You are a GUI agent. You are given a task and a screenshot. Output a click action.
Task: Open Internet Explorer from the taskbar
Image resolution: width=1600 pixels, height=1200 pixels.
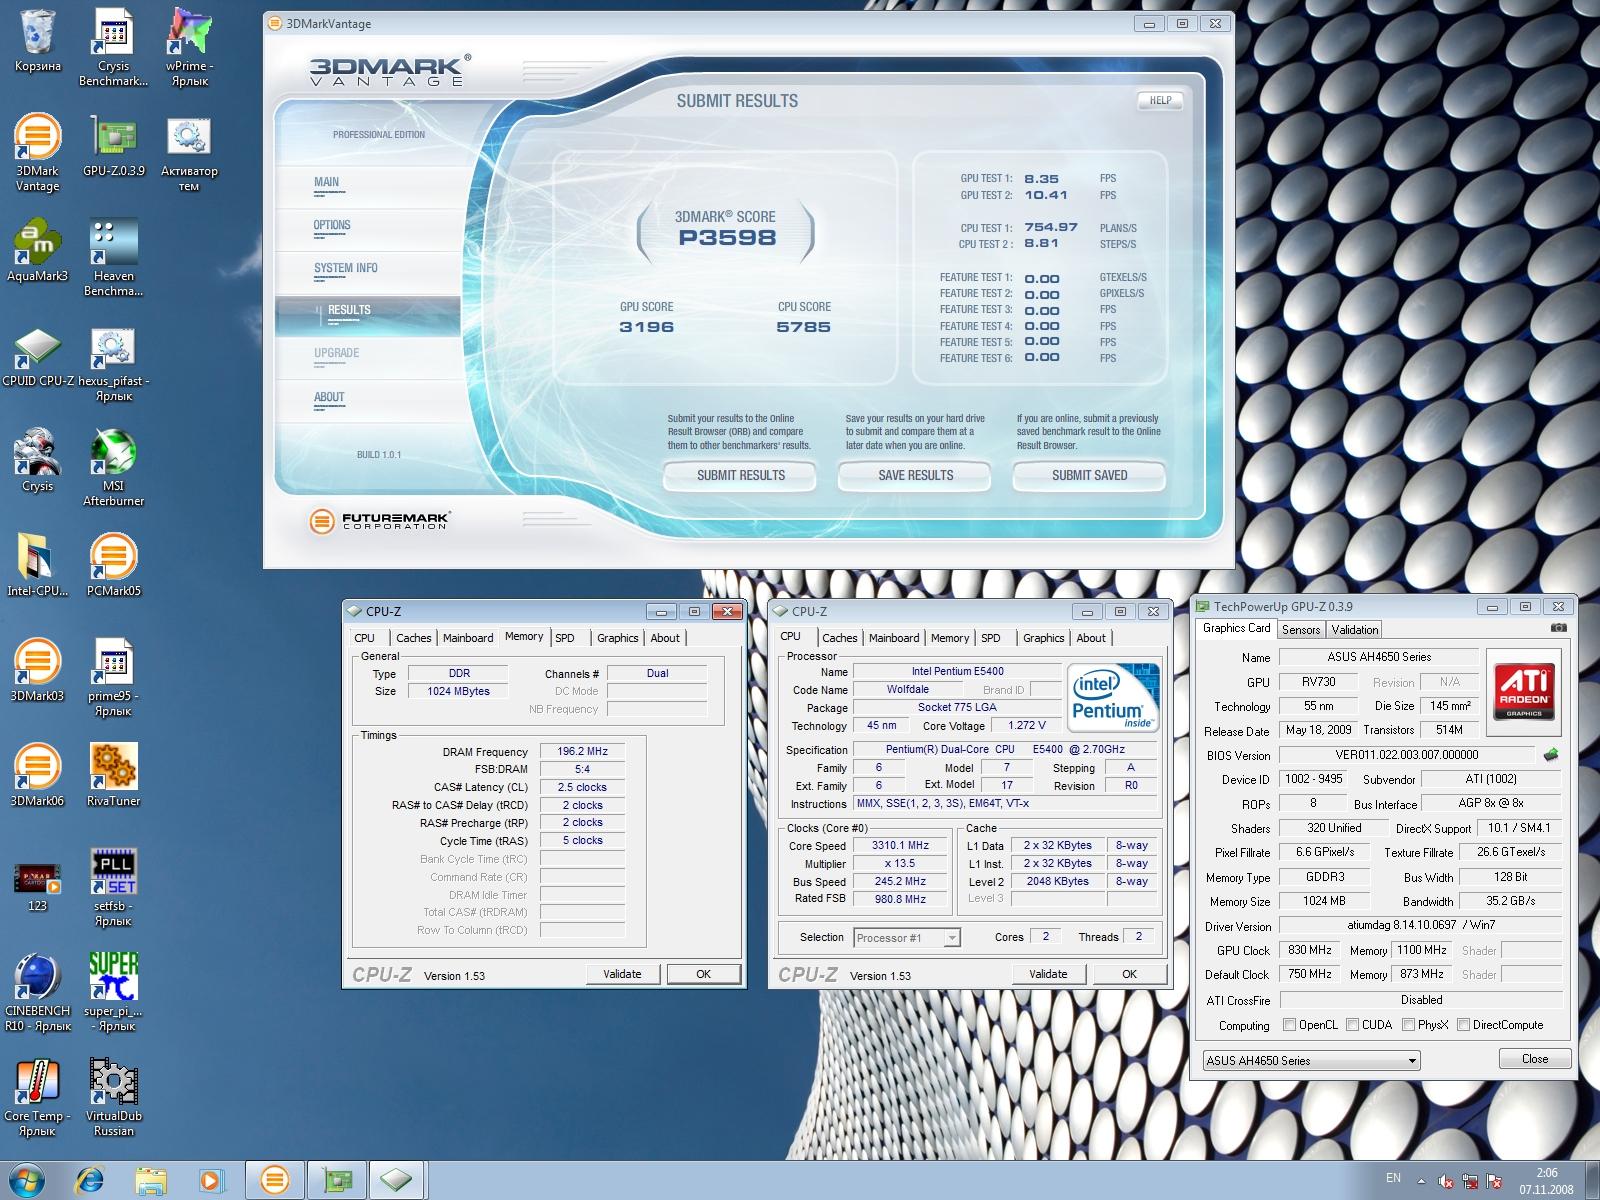tap(90, 1180)
